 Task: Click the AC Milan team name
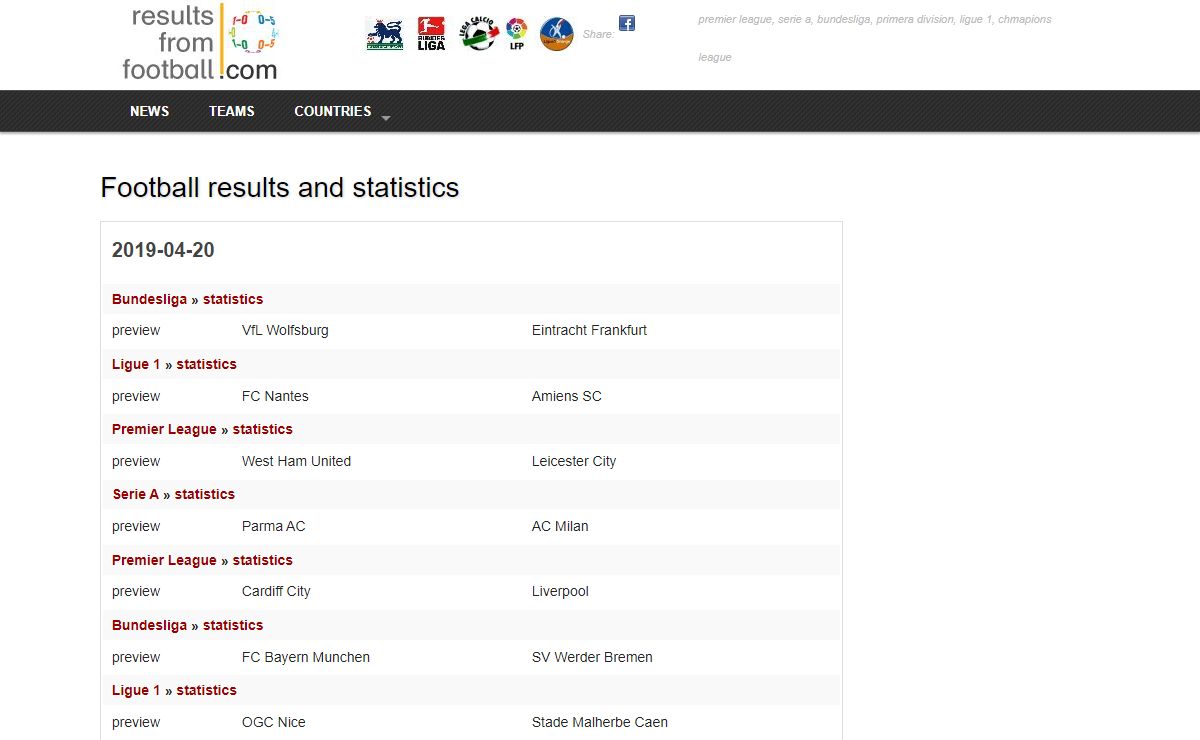tap(560, 526)
